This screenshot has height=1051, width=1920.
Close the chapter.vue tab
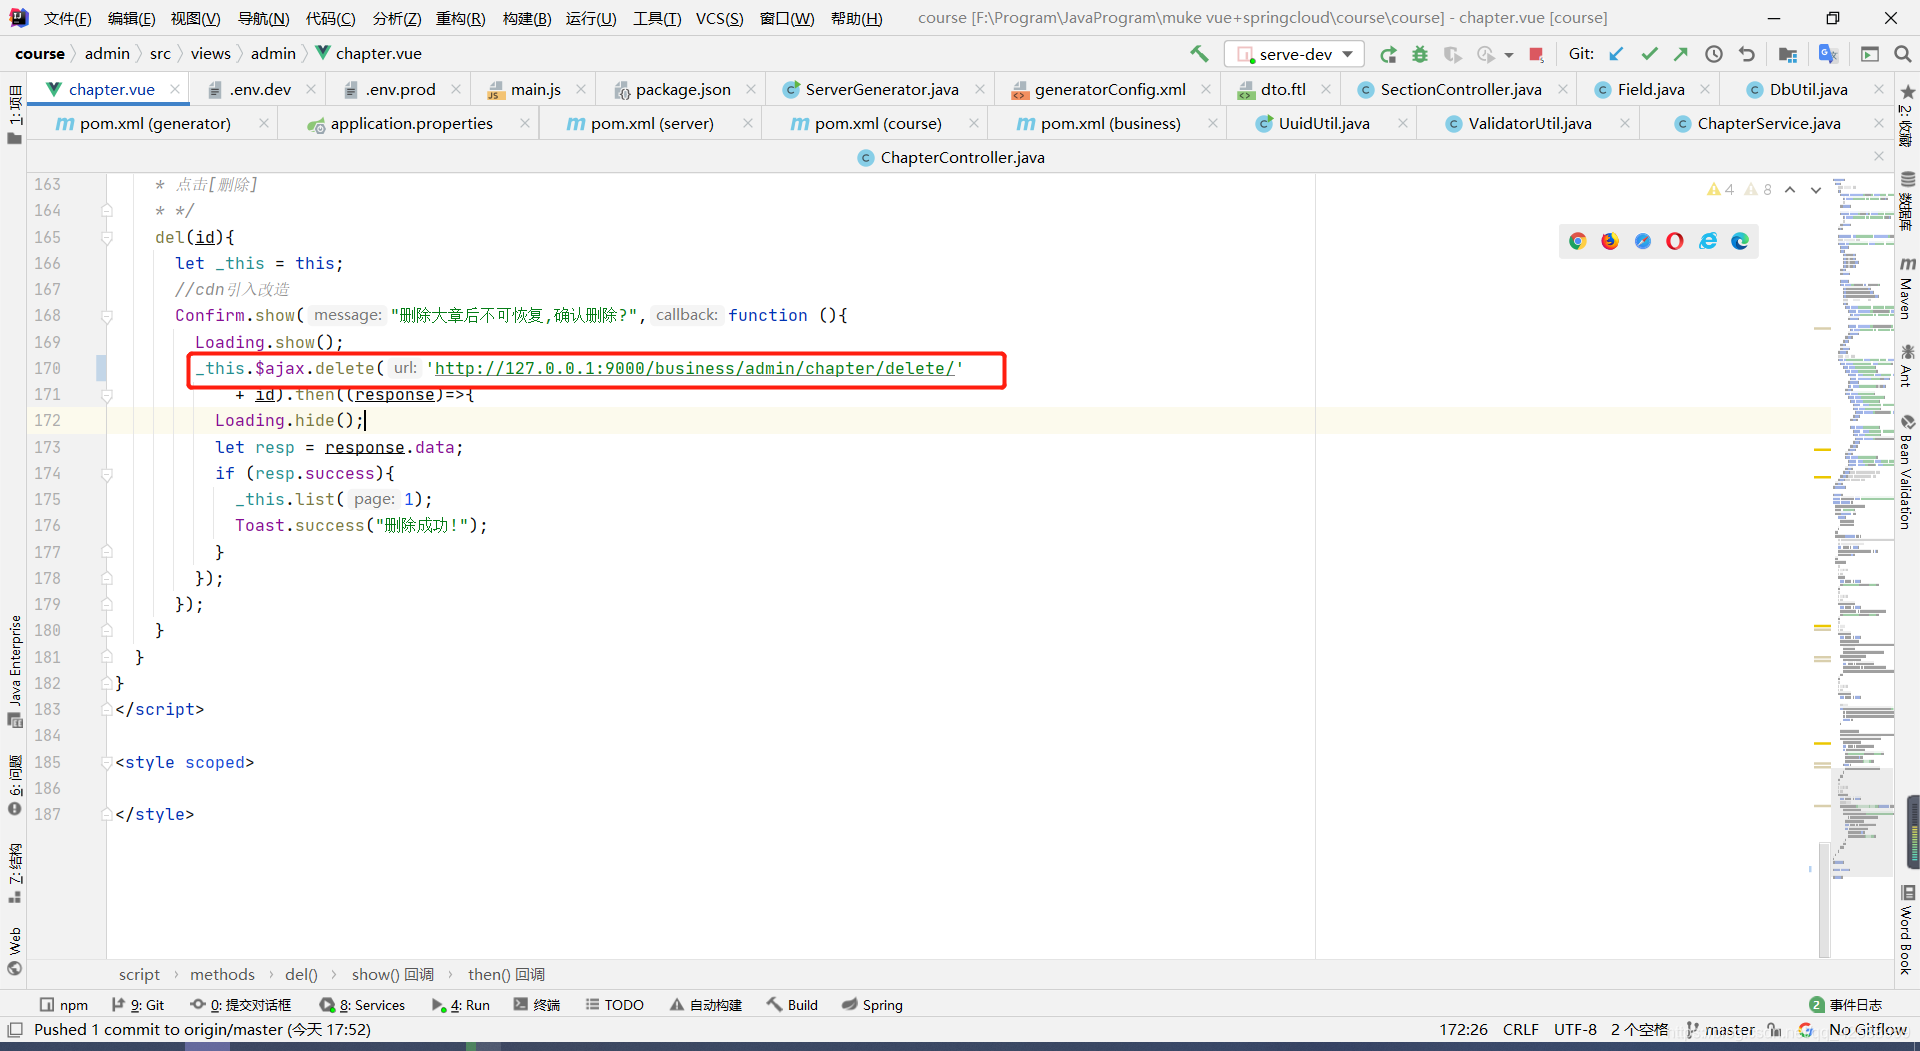coord(175,89)
